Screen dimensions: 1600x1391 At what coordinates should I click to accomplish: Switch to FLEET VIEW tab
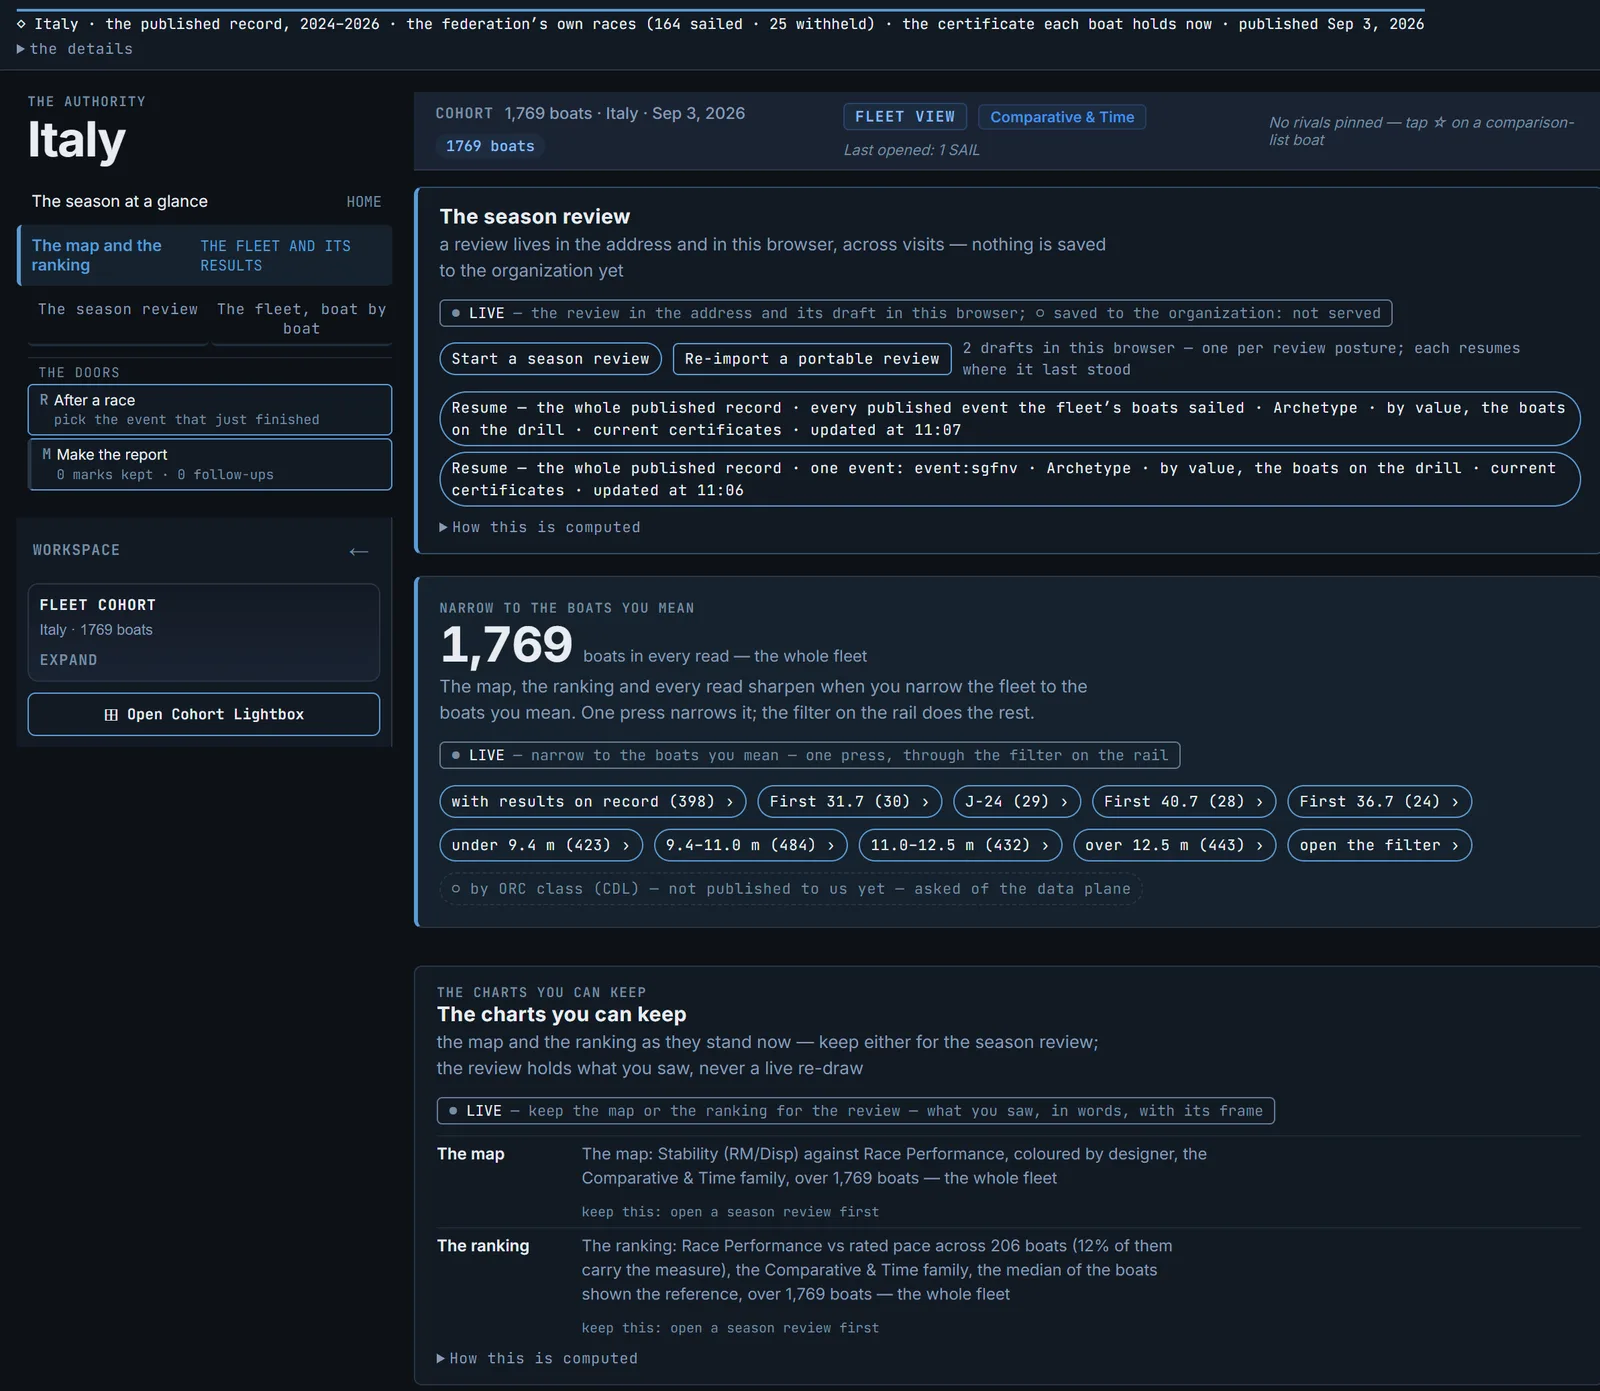click(905, 117)
